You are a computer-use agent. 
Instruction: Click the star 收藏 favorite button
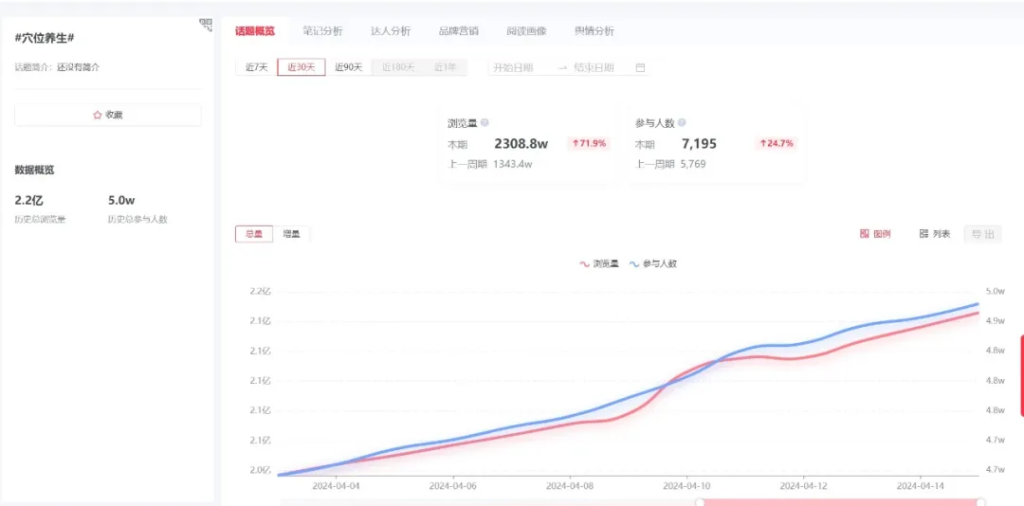(108, 115)
